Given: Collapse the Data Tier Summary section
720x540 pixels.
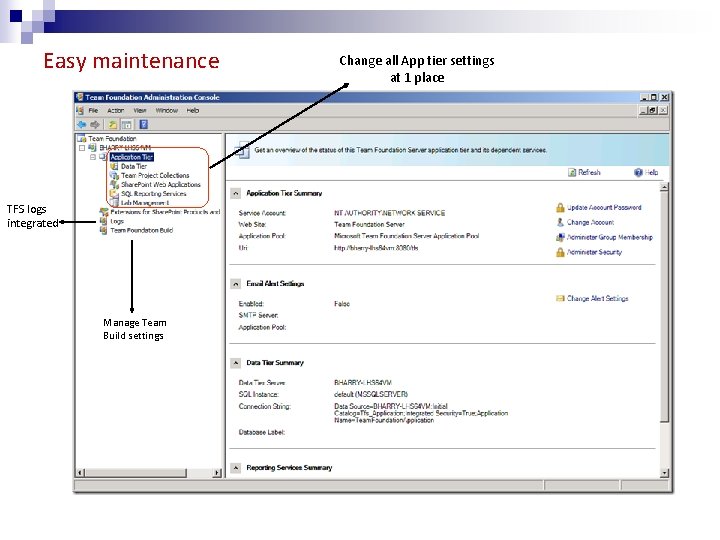Looking at the screenshot, I should tap(236, 363).
